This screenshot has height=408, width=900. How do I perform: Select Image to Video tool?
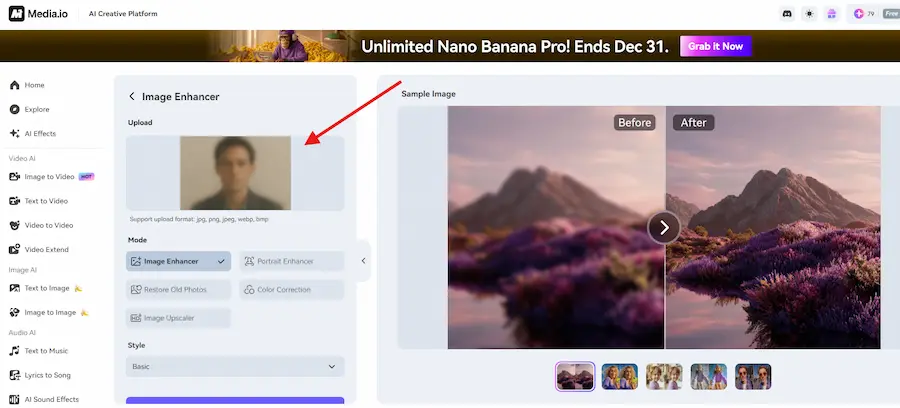[x=49, y=177]
